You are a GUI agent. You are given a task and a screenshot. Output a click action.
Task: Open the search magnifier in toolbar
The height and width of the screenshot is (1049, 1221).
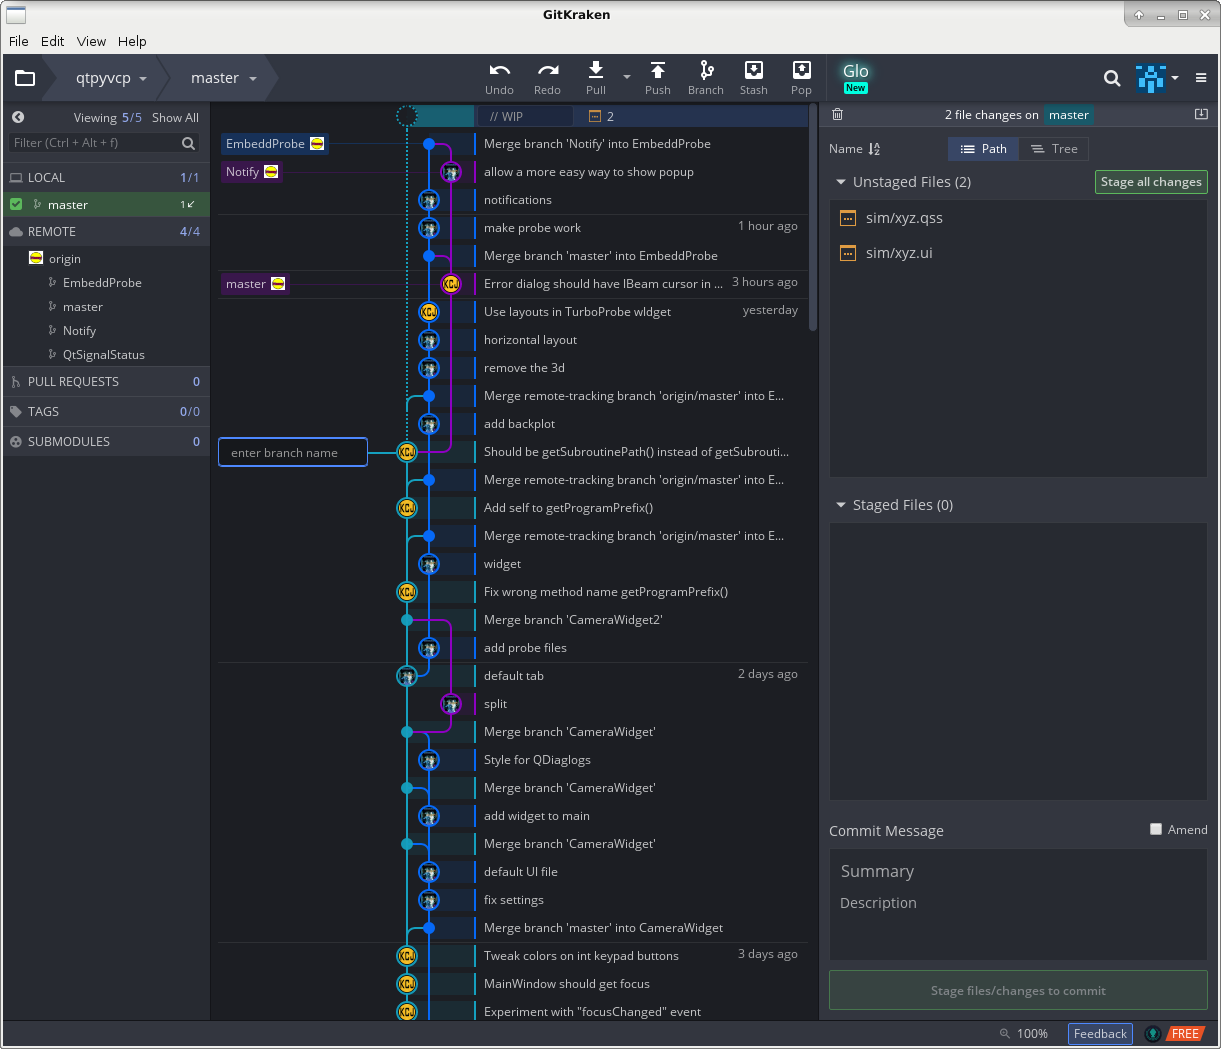point(1111,78)
